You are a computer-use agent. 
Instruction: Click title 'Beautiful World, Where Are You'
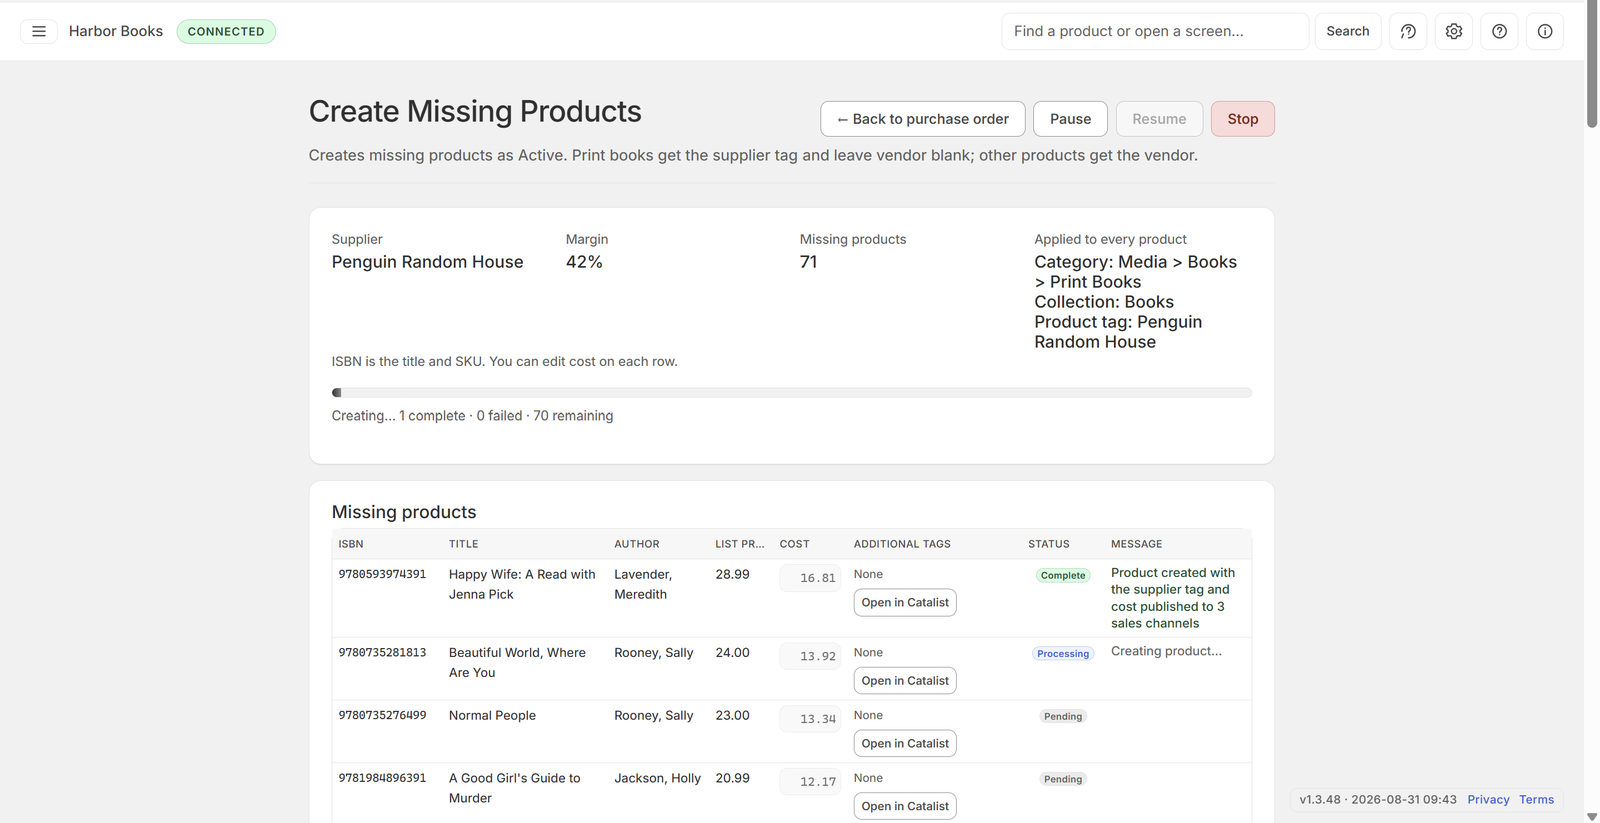(x=517, y=662)
